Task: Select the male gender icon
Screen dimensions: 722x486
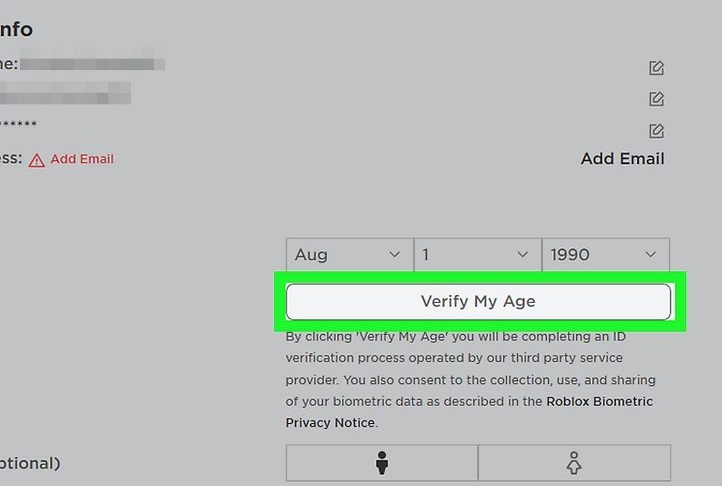Action: click(x=381, y=463)
